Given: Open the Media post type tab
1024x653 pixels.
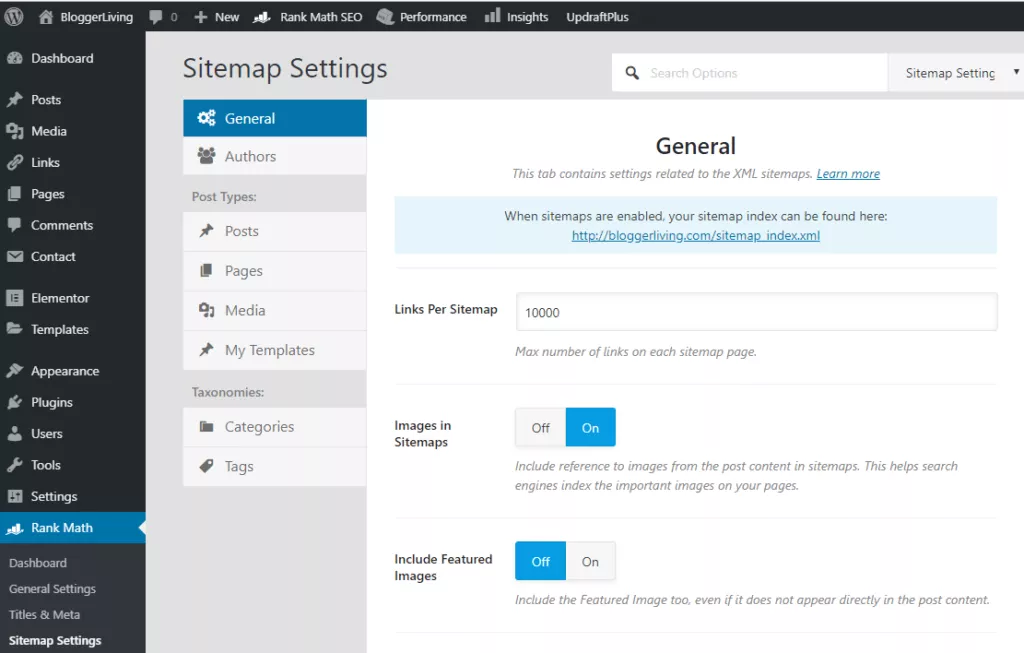Looking at the screenshot, I should (x=275, y=311).
